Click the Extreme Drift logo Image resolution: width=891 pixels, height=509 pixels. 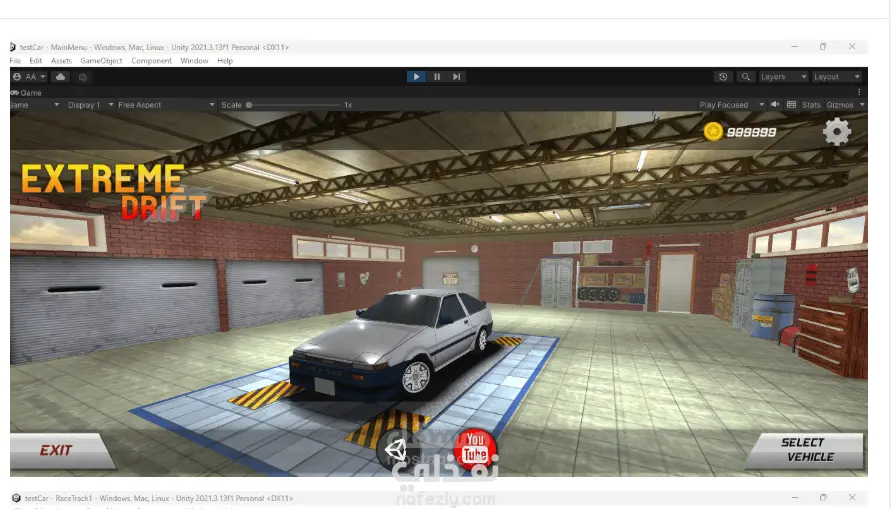(114, 191)
